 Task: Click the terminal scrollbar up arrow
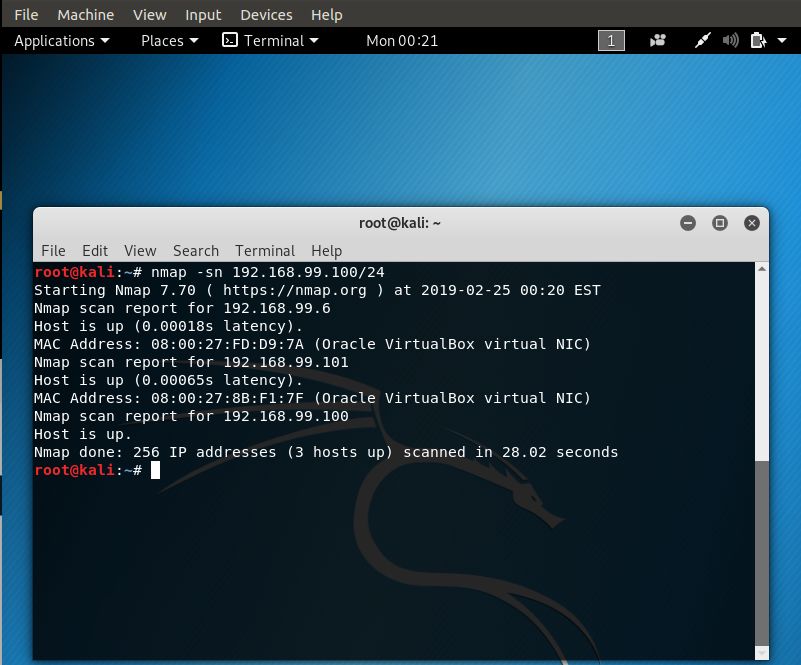(x=762, y=269)
